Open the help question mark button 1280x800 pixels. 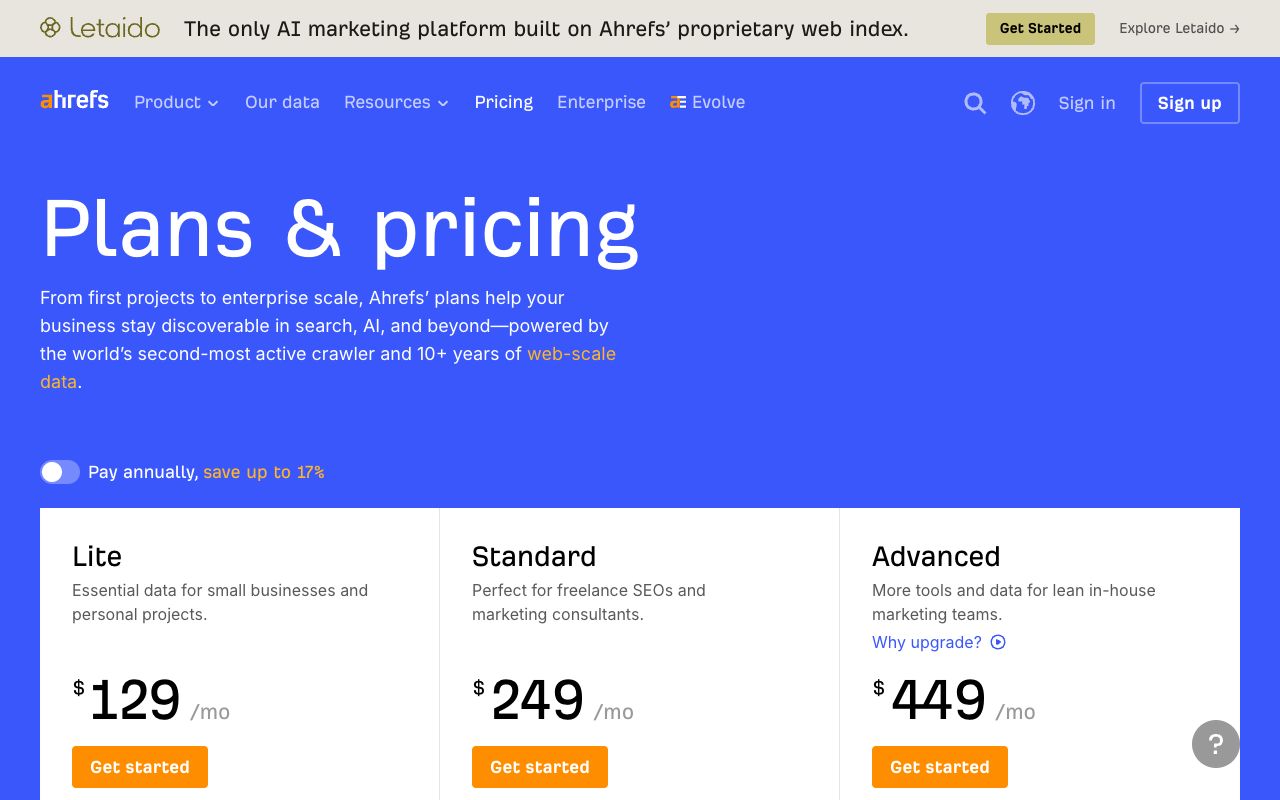1216,744
